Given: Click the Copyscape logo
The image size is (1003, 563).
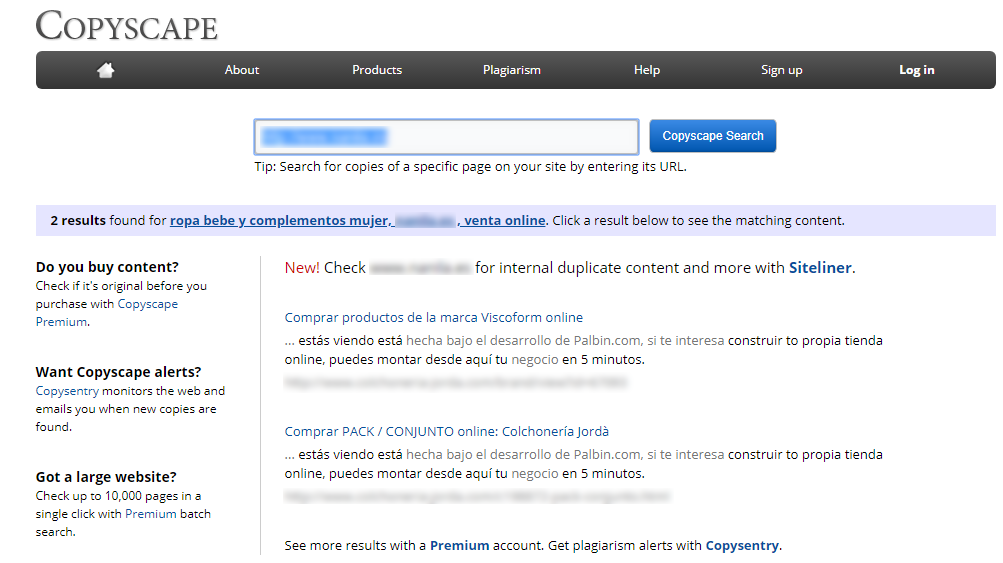Looking at the screenshot, I should [x=127, y=26].
